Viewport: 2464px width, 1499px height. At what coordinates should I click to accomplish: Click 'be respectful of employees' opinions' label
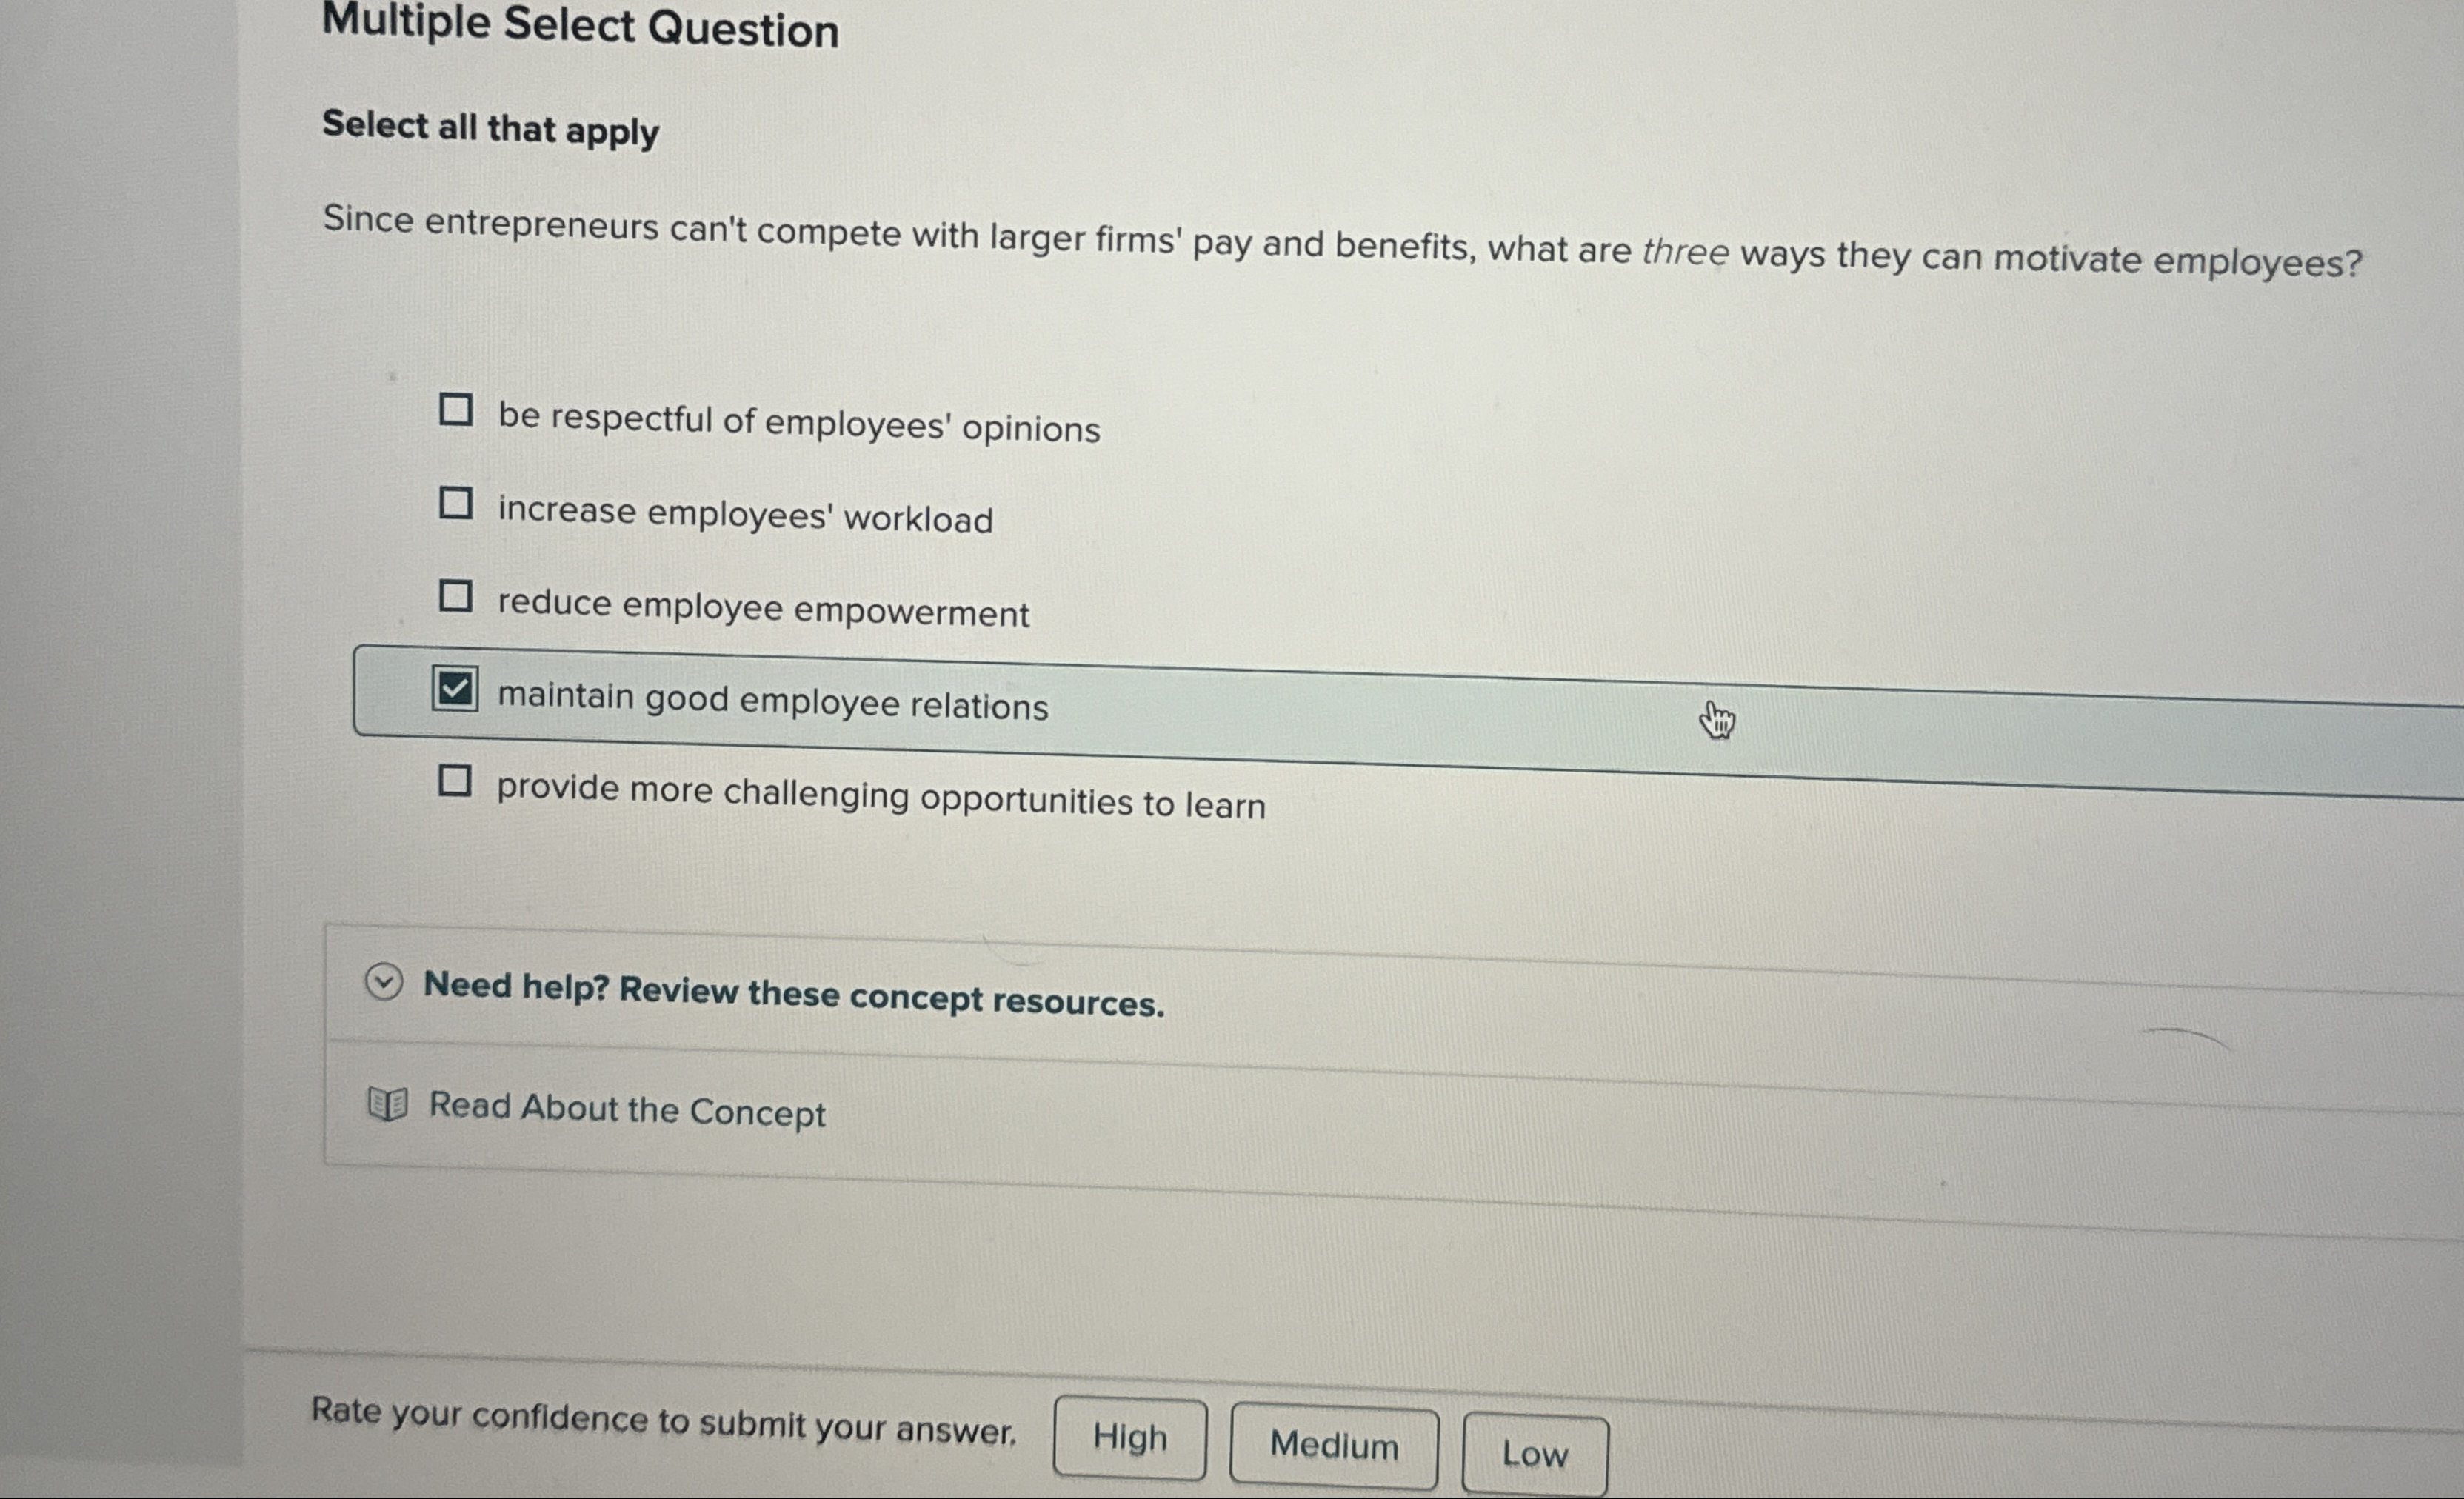(x=799, y=422)
